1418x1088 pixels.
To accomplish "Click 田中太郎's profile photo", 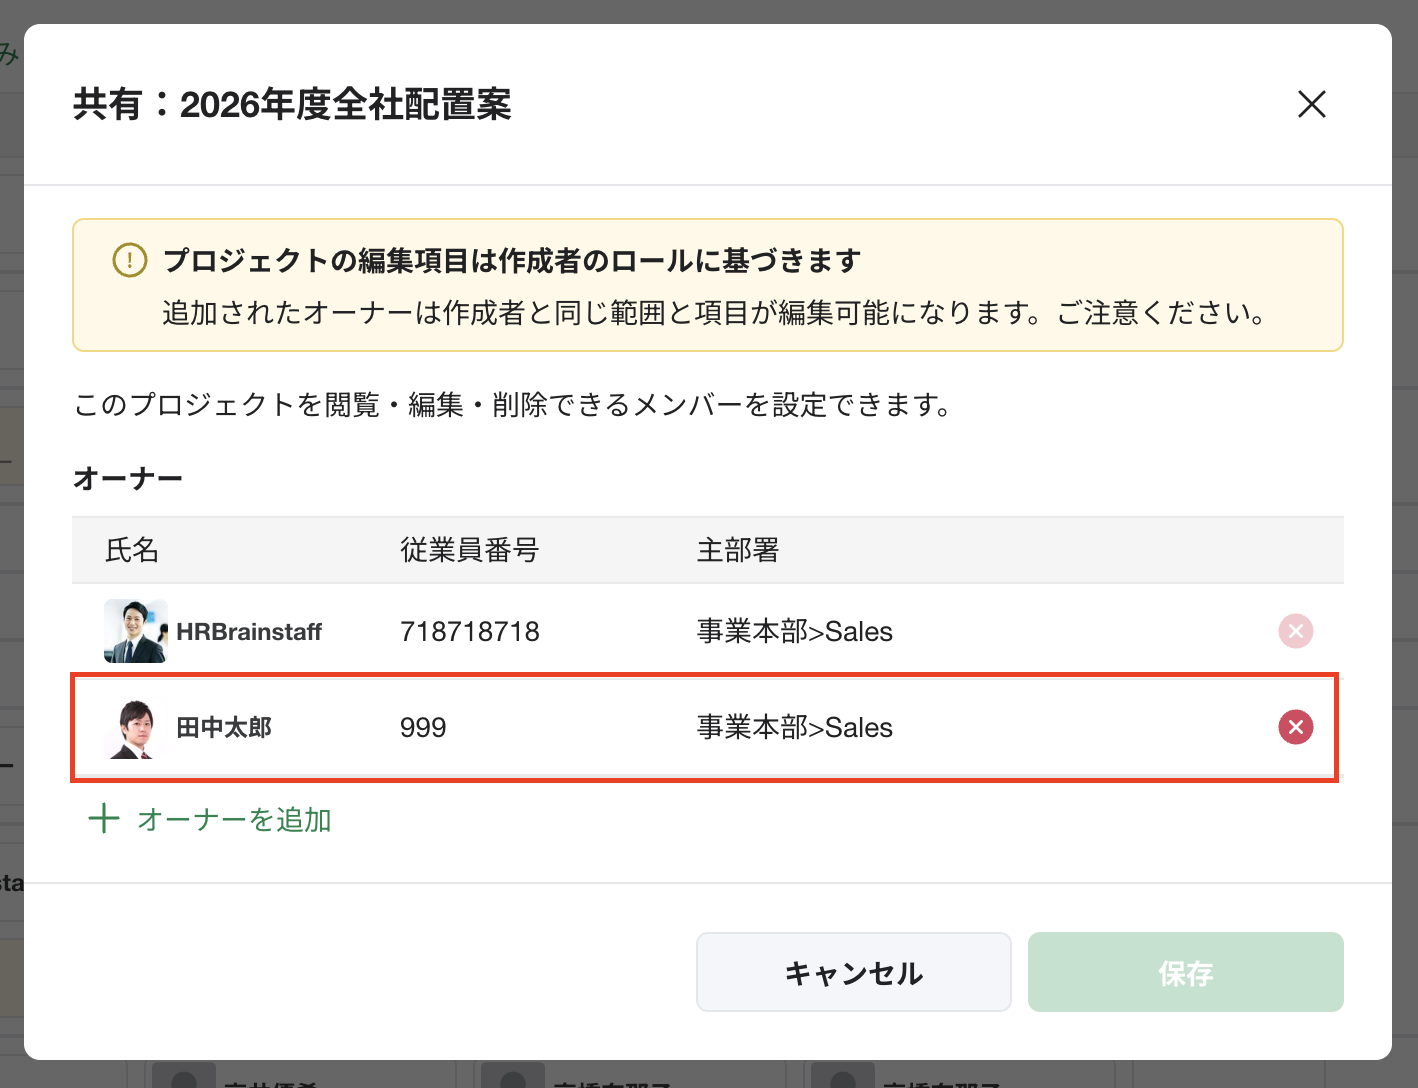I will (x=135, y=728).
